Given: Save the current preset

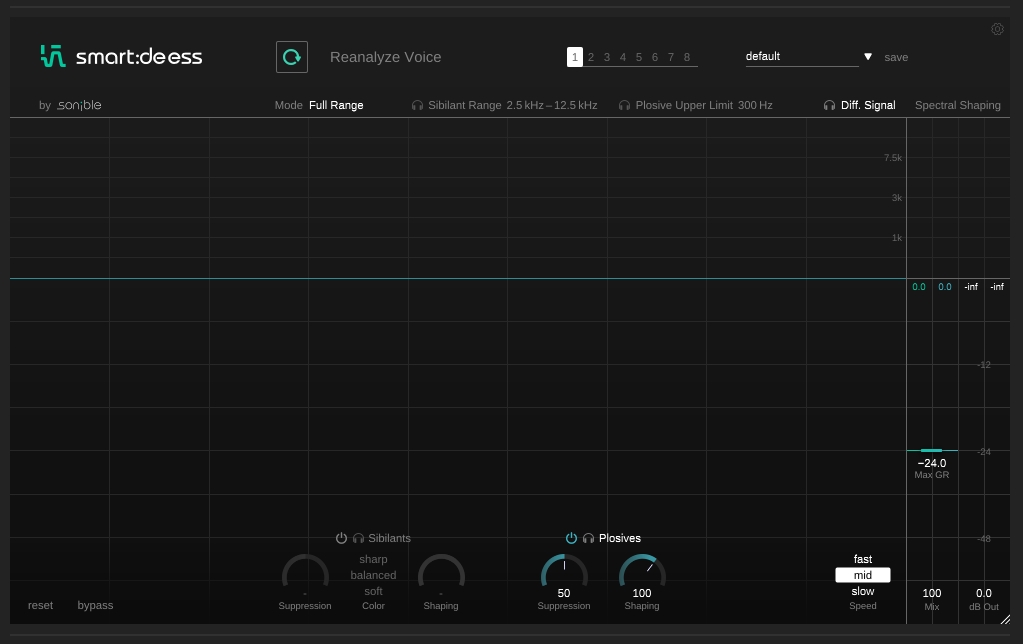Looking at the screenshot, I should (896, 57).
